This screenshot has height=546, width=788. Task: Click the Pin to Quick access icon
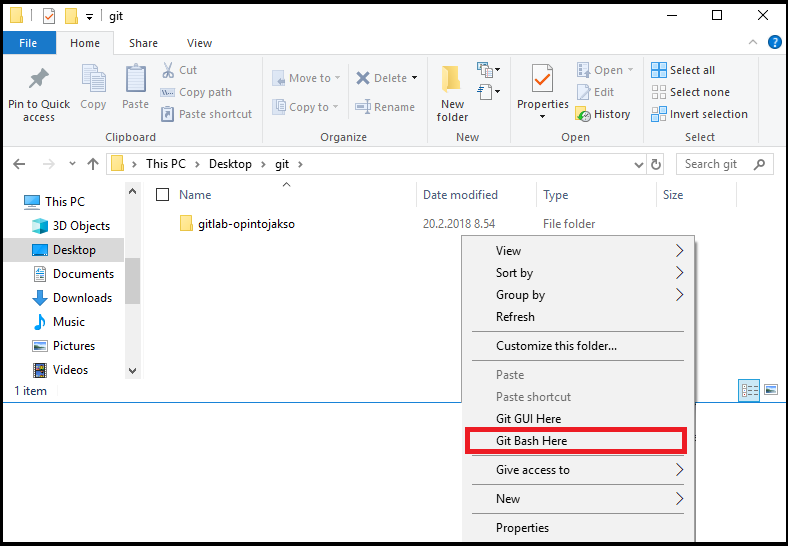(38, 80)
